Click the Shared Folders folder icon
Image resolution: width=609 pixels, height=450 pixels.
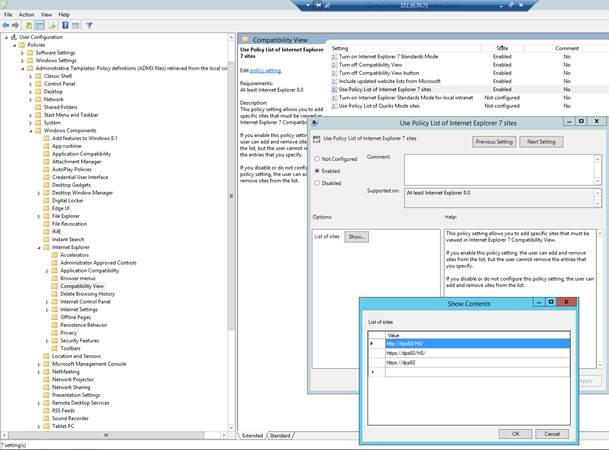[x=38, y=107]
